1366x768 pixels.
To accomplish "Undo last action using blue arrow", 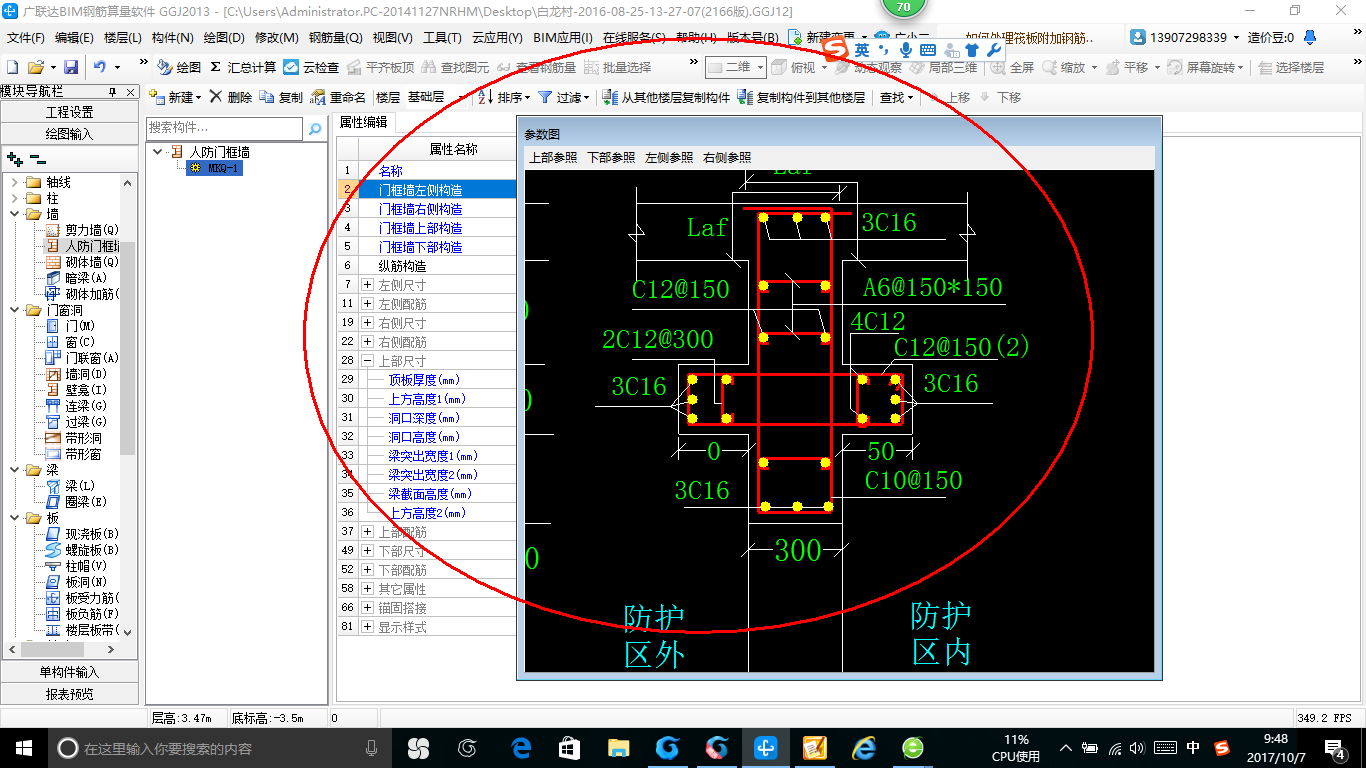I will coord(100,67).
